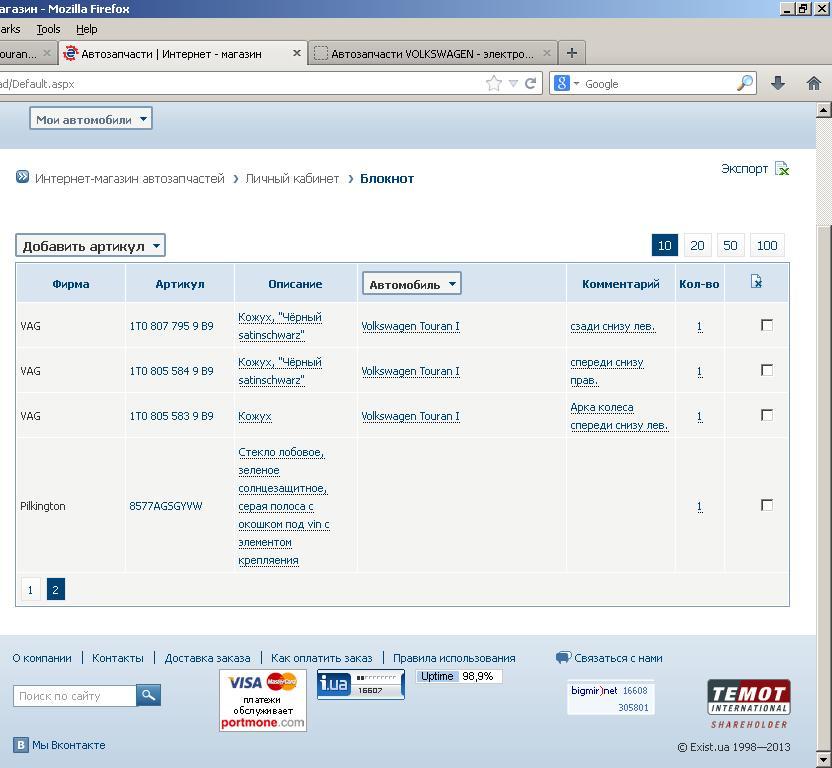Focus the Поиск по сайту search field
The image size is (832, 768).
[x=75, y=695]
